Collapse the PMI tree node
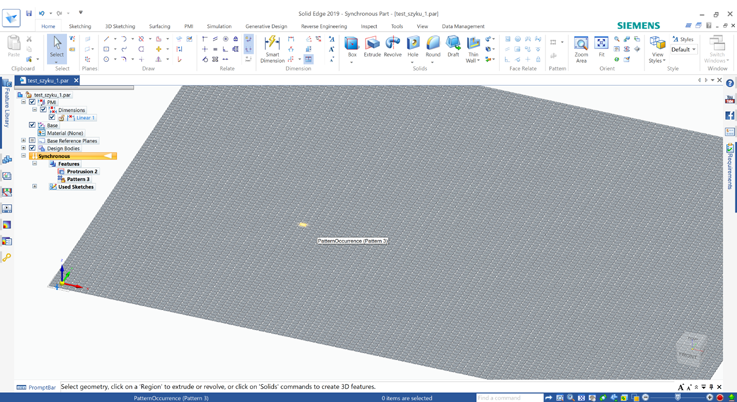 23,102
